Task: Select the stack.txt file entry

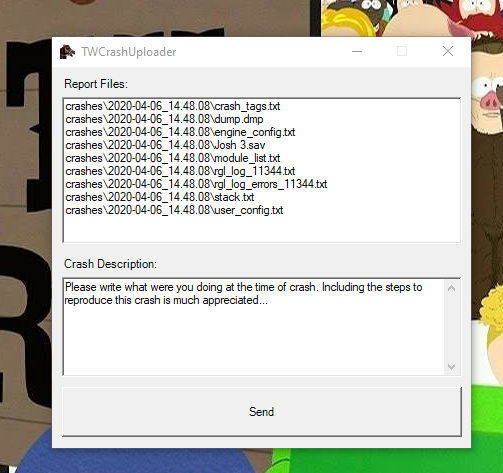Action: click(160, 197)
